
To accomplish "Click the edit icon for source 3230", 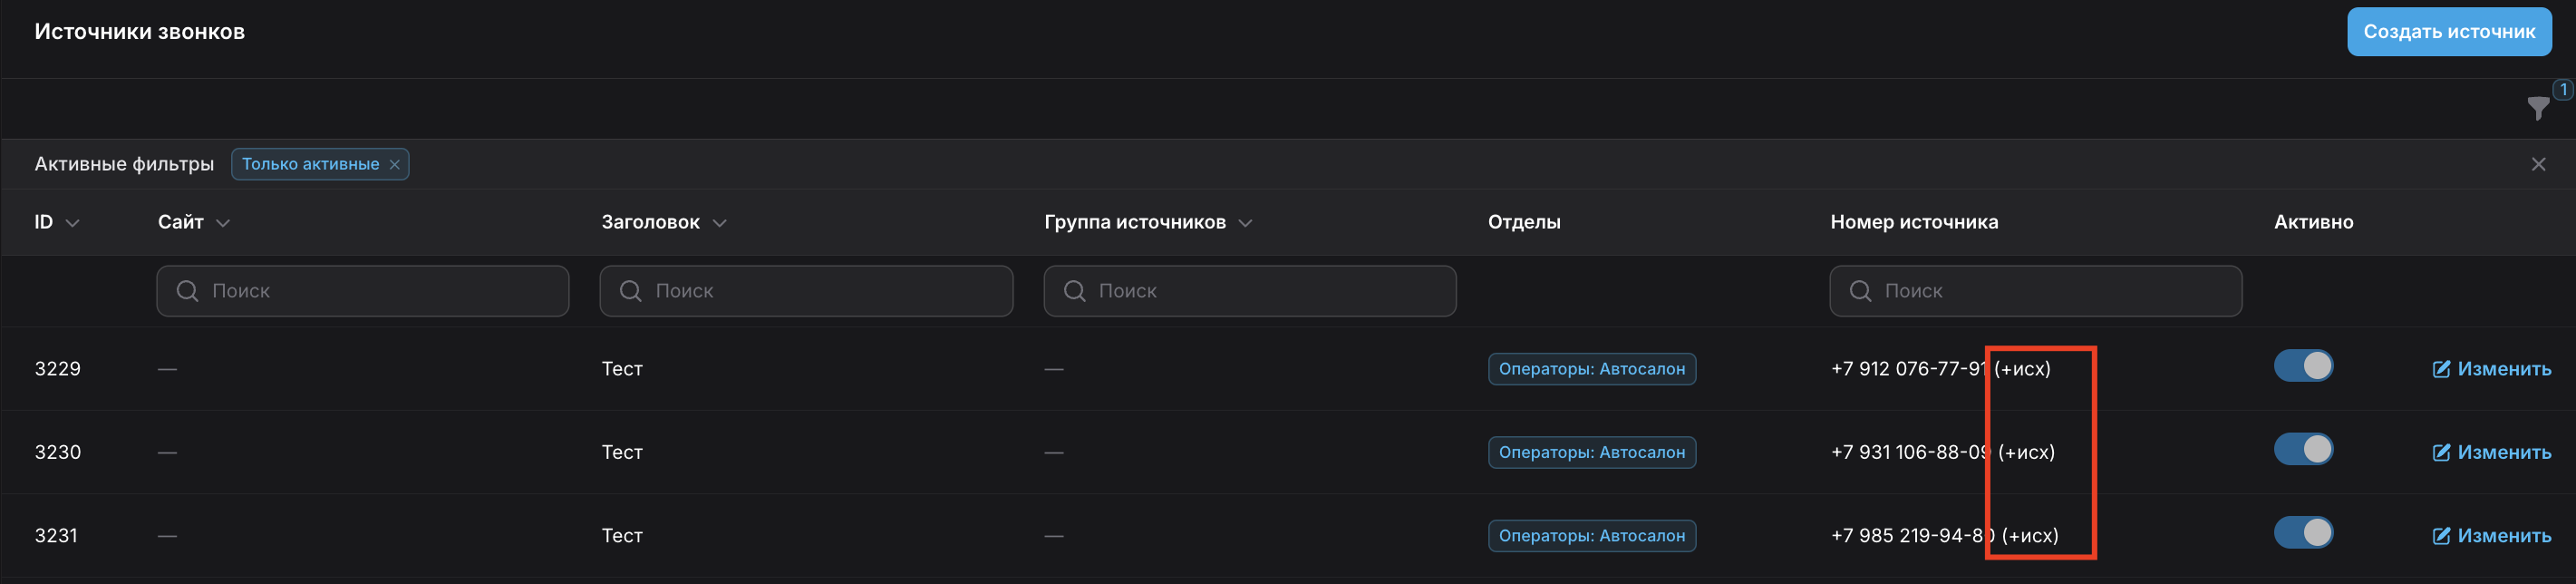I will 2441,452.
